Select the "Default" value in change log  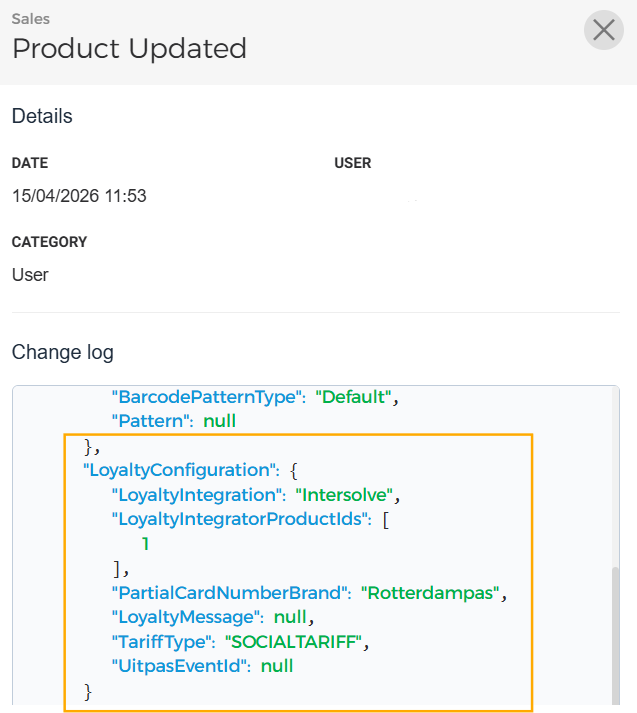pos(352,397)
